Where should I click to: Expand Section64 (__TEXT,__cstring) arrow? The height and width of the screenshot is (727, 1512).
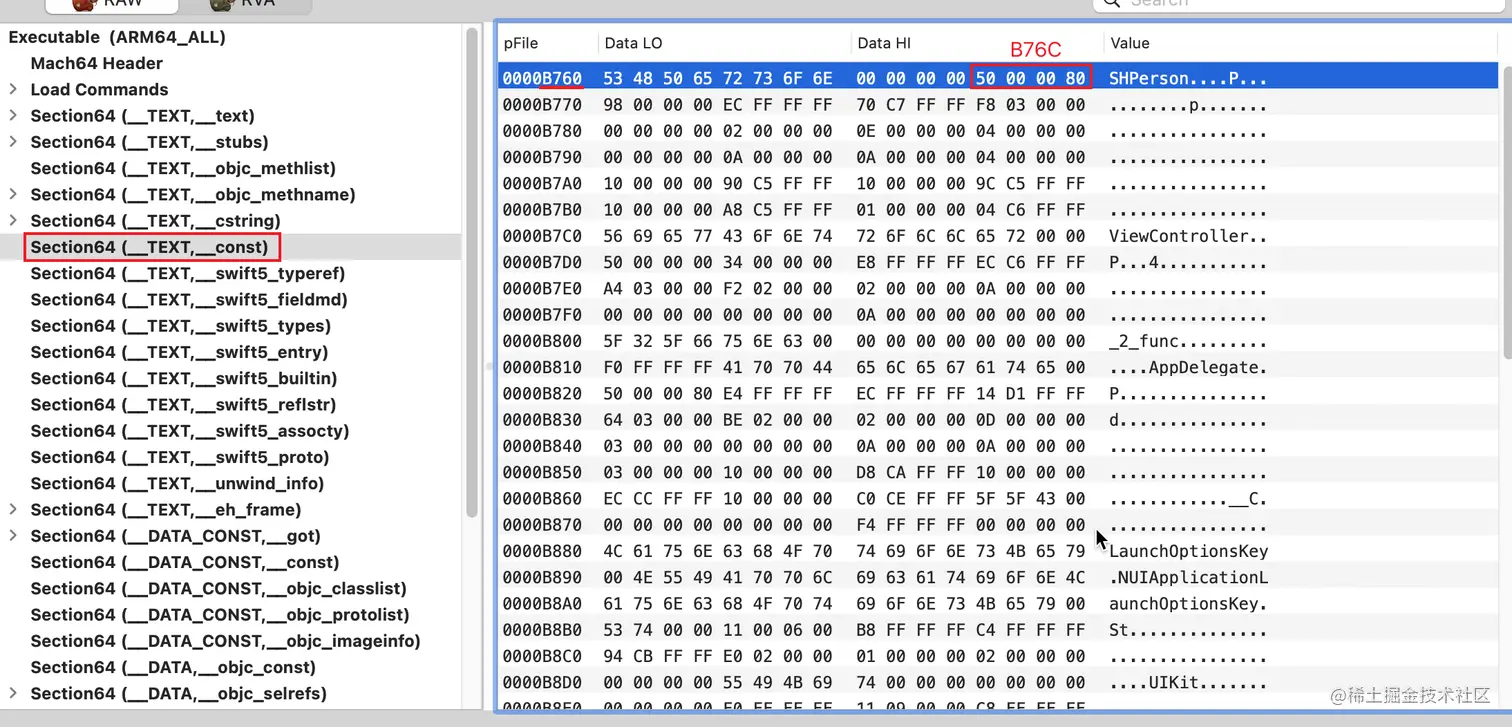coord(13,220)
